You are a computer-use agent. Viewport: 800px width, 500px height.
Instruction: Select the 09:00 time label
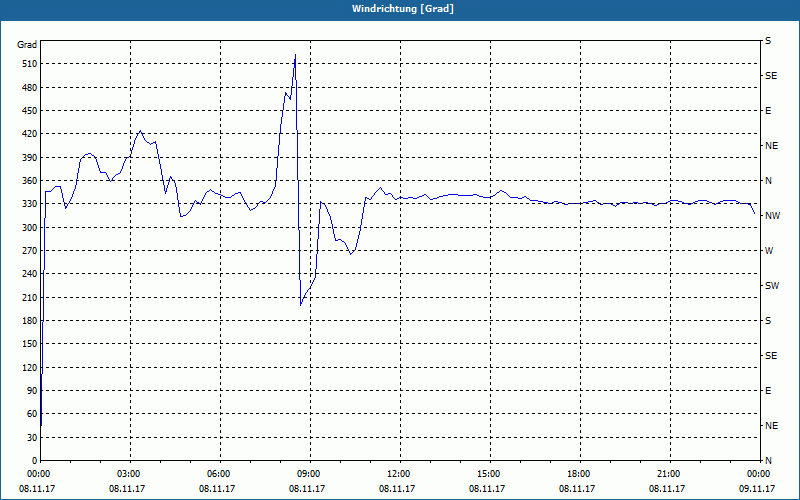pos(310,474)
